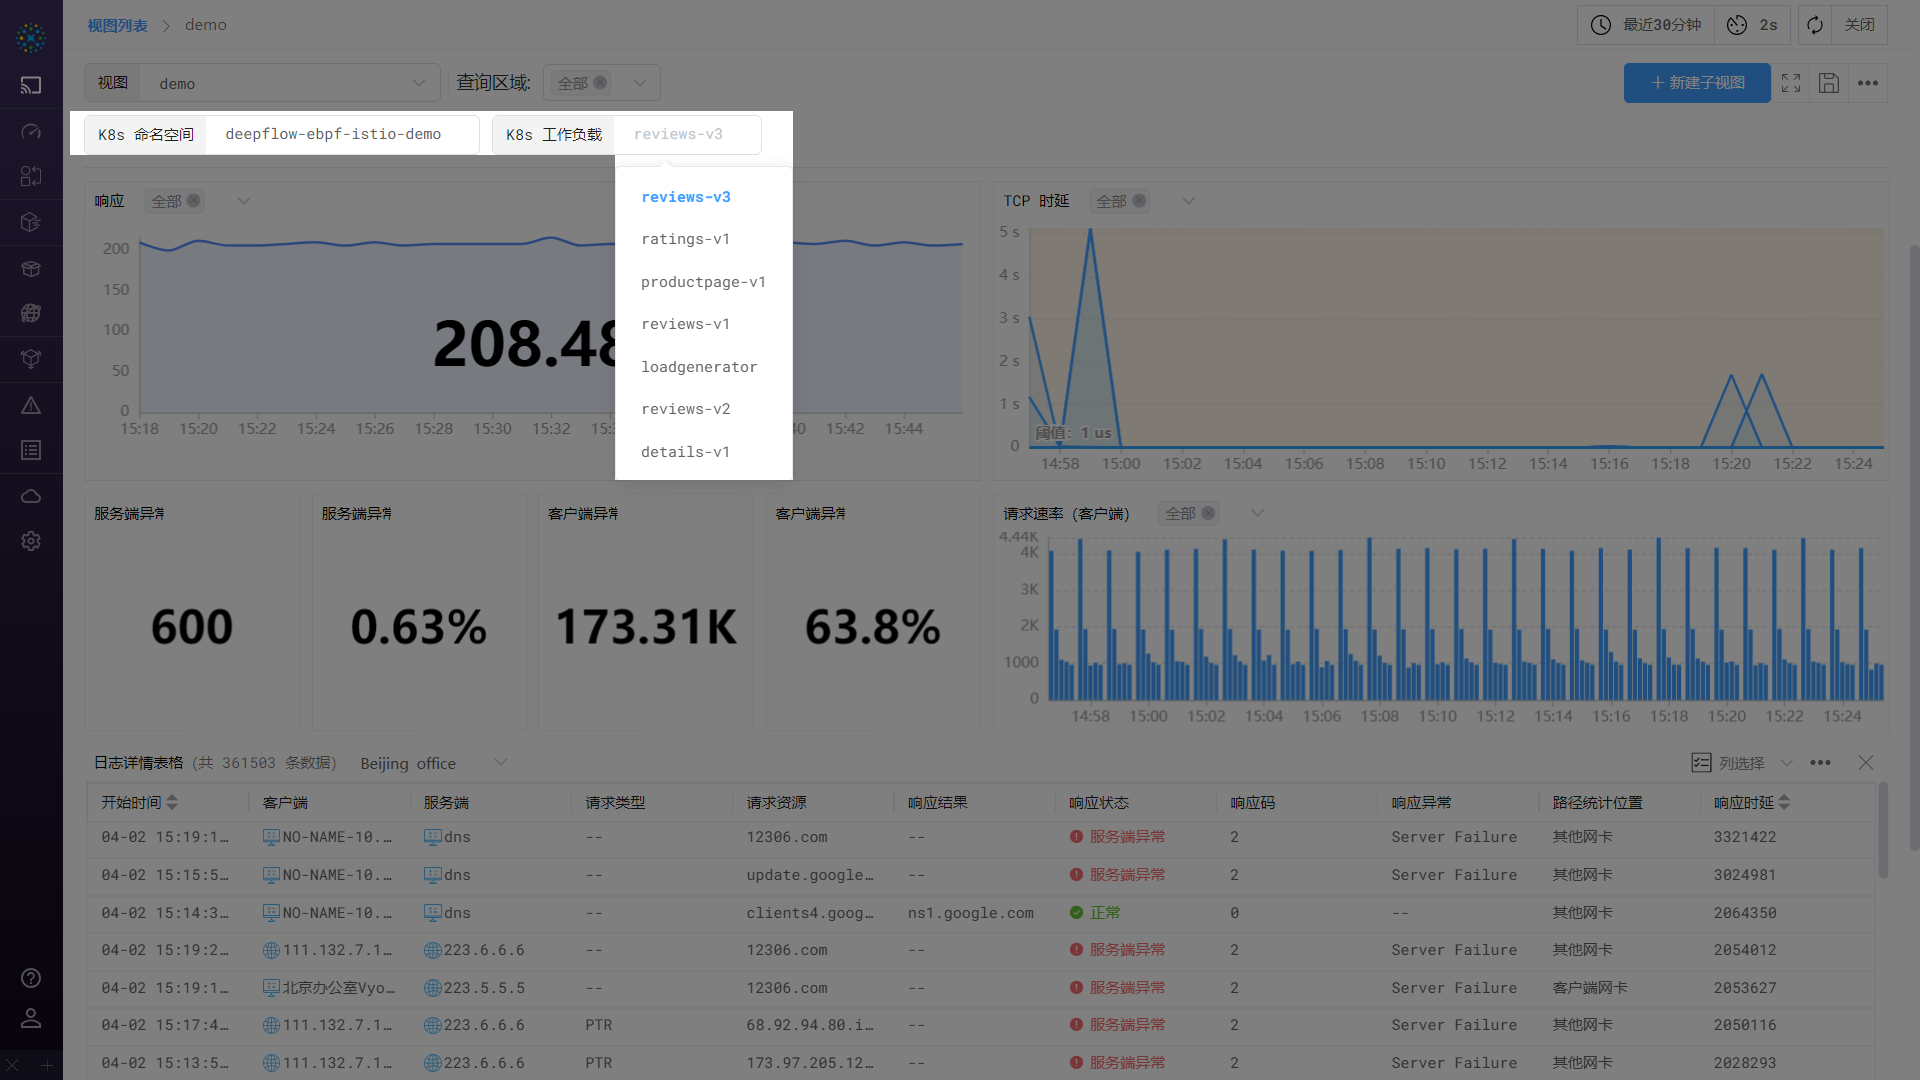This screenshot has height=1080, width=1920.
Task: Open the globe network icon in sidebar
Action: [31, 312]
